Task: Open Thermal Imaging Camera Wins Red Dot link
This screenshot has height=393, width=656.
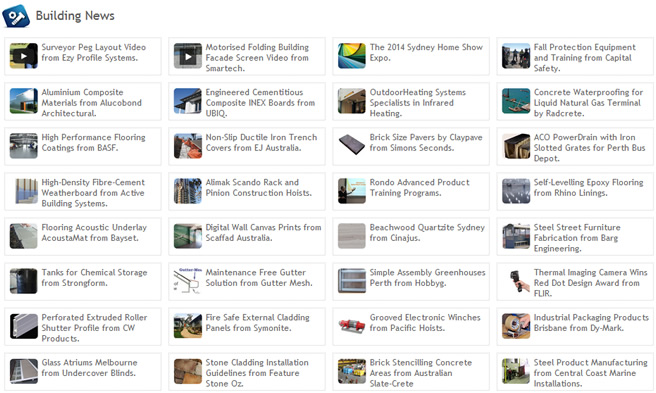Action: point(590,283)
